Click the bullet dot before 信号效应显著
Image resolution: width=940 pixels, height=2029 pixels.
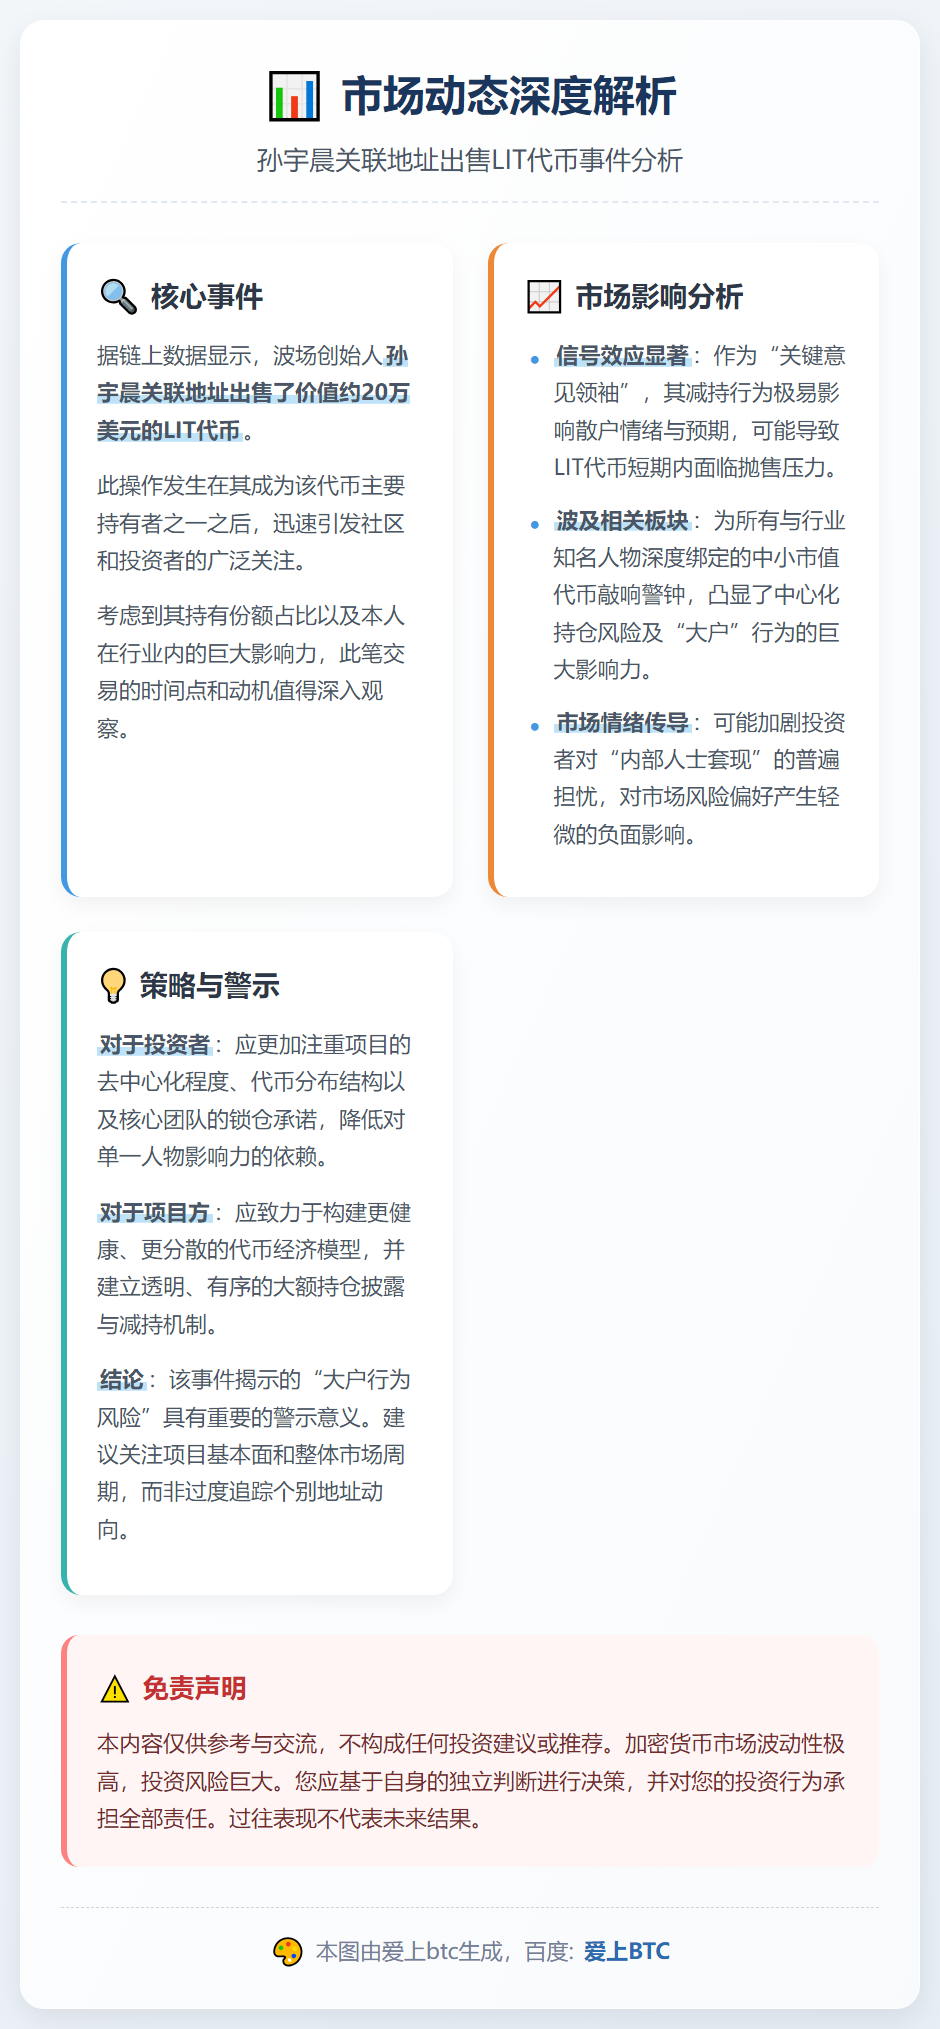pos(535,359)
